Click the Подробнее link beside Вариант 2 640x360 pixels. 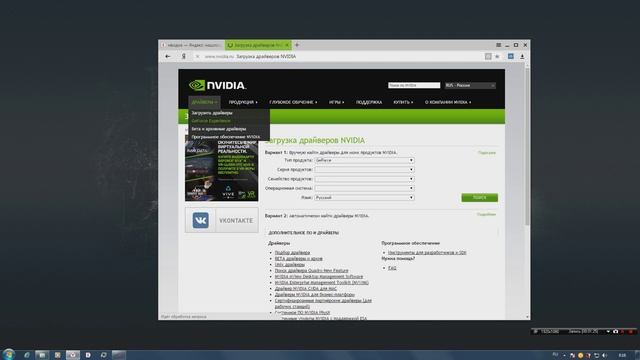point(487,214)
